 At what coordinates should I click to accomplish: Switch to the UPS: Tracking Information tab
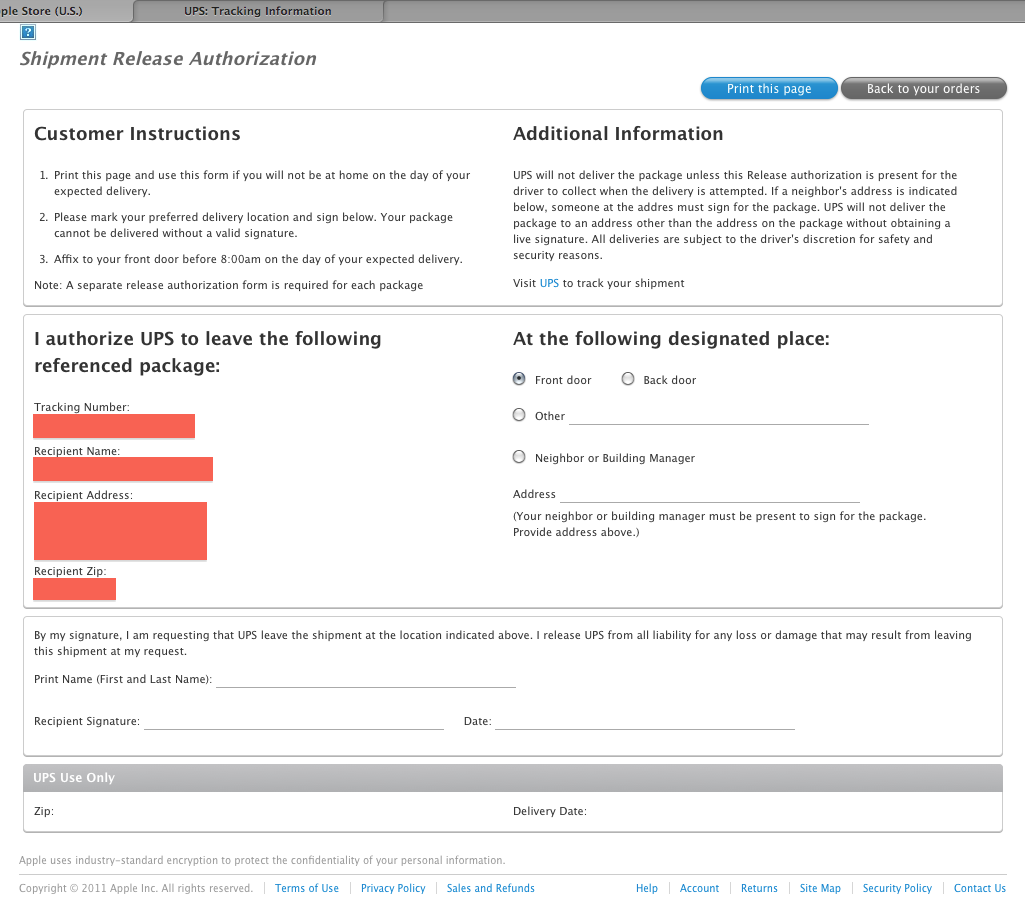pyautogui.click(x=258, y=11)
